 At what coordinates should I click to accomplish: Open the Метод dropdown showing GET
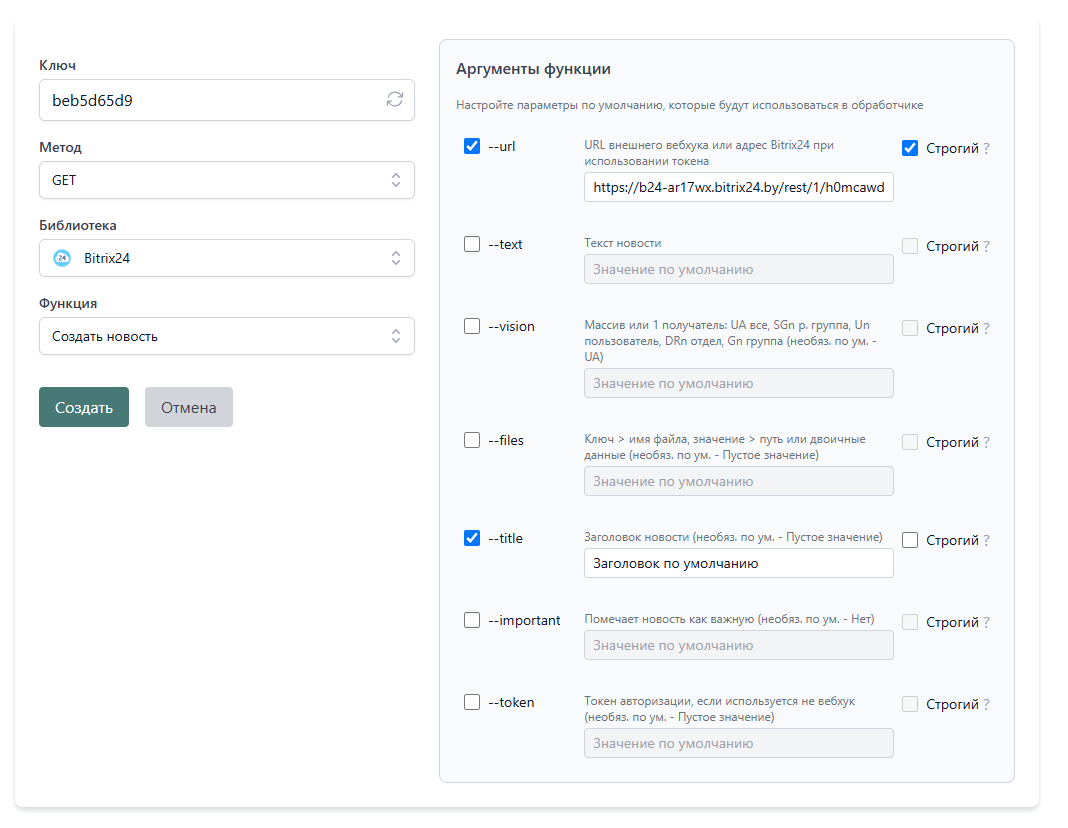coord(227,180)
